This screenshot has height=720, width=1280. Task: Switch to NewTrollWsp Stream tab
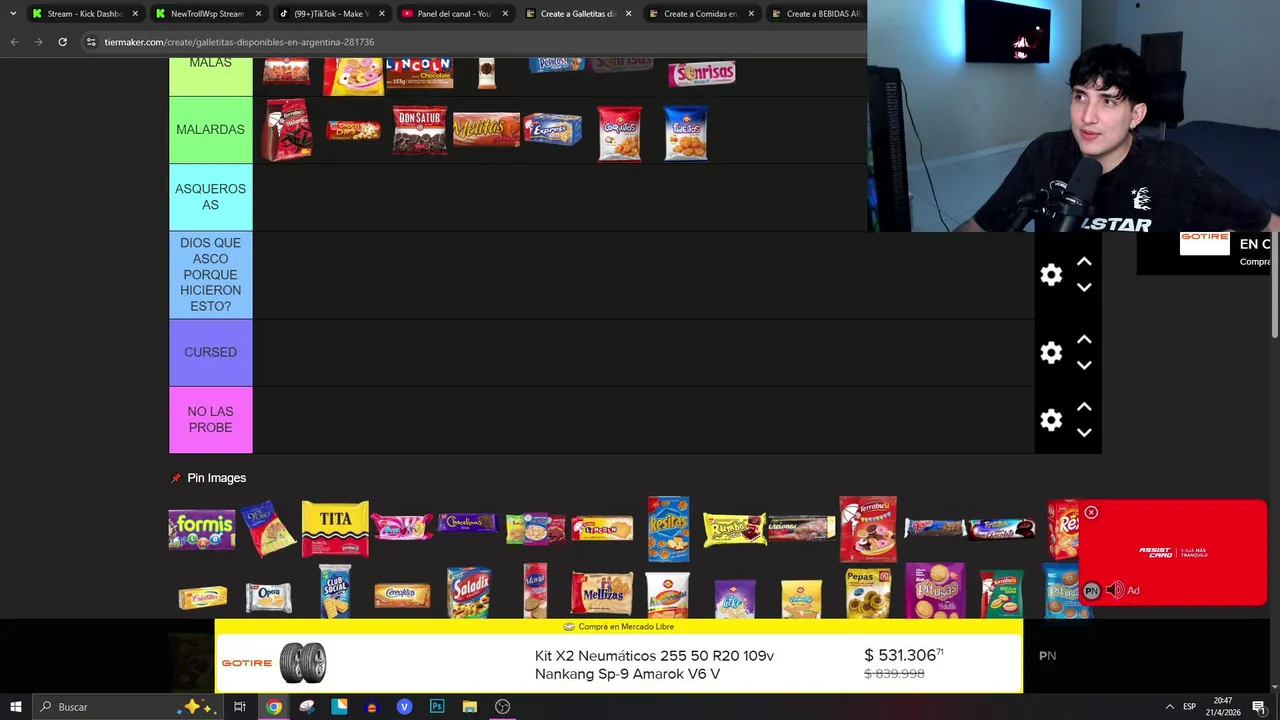coord(208,14)
